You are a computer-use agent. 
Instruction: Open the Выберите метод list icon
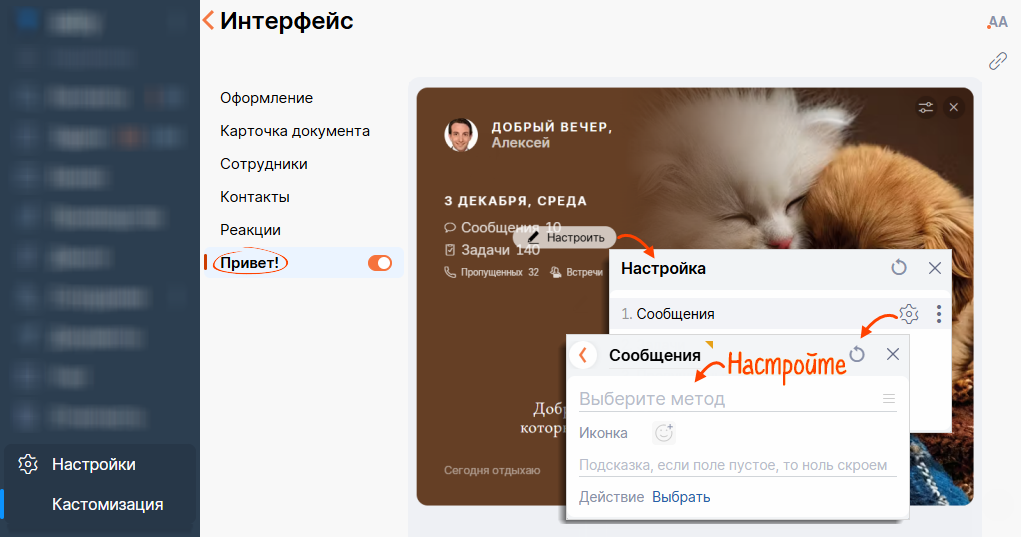point(889,398)
